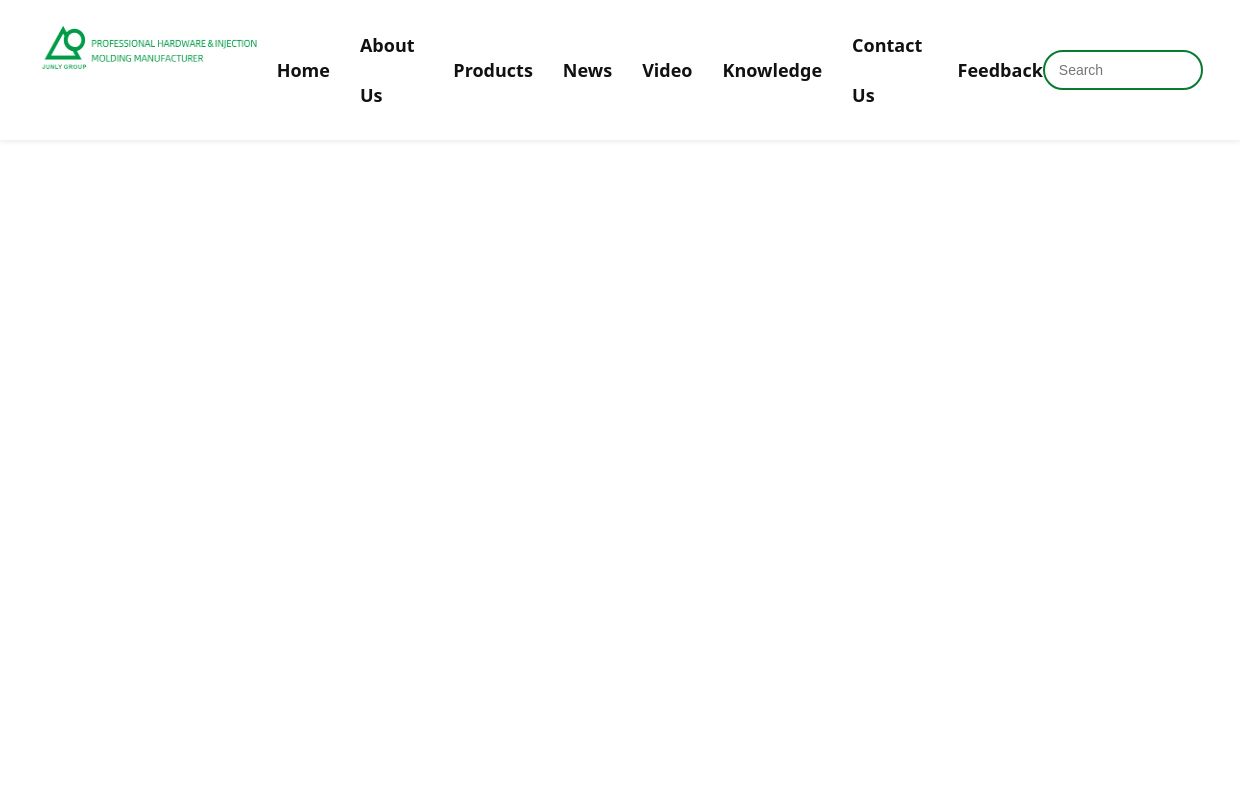Click About Us to learn about company
1240x800 pixels.
coord(388,70)
